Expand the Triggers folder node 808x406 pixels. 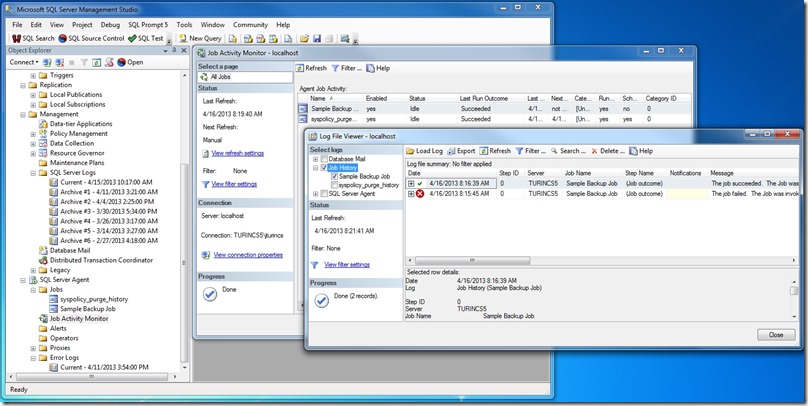[33, 75]
